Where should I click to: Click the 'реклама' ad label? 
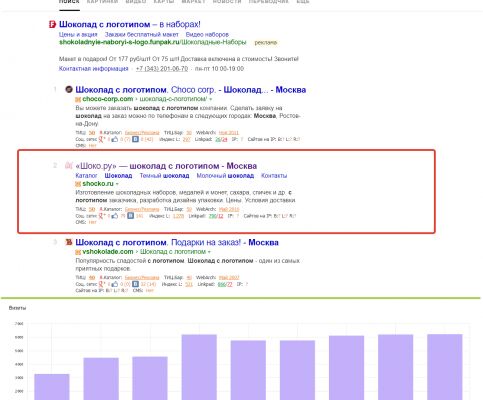click(266, 43)
